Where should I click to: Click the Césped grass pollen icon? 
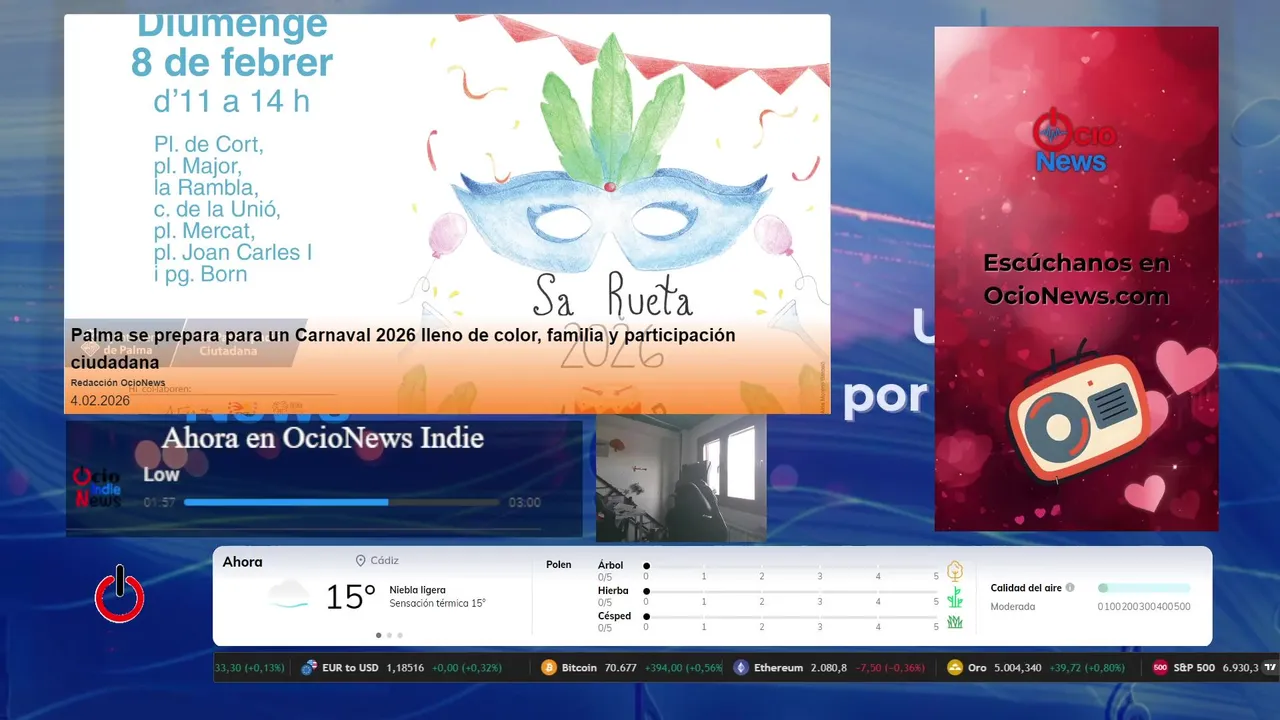pos(955,622)
